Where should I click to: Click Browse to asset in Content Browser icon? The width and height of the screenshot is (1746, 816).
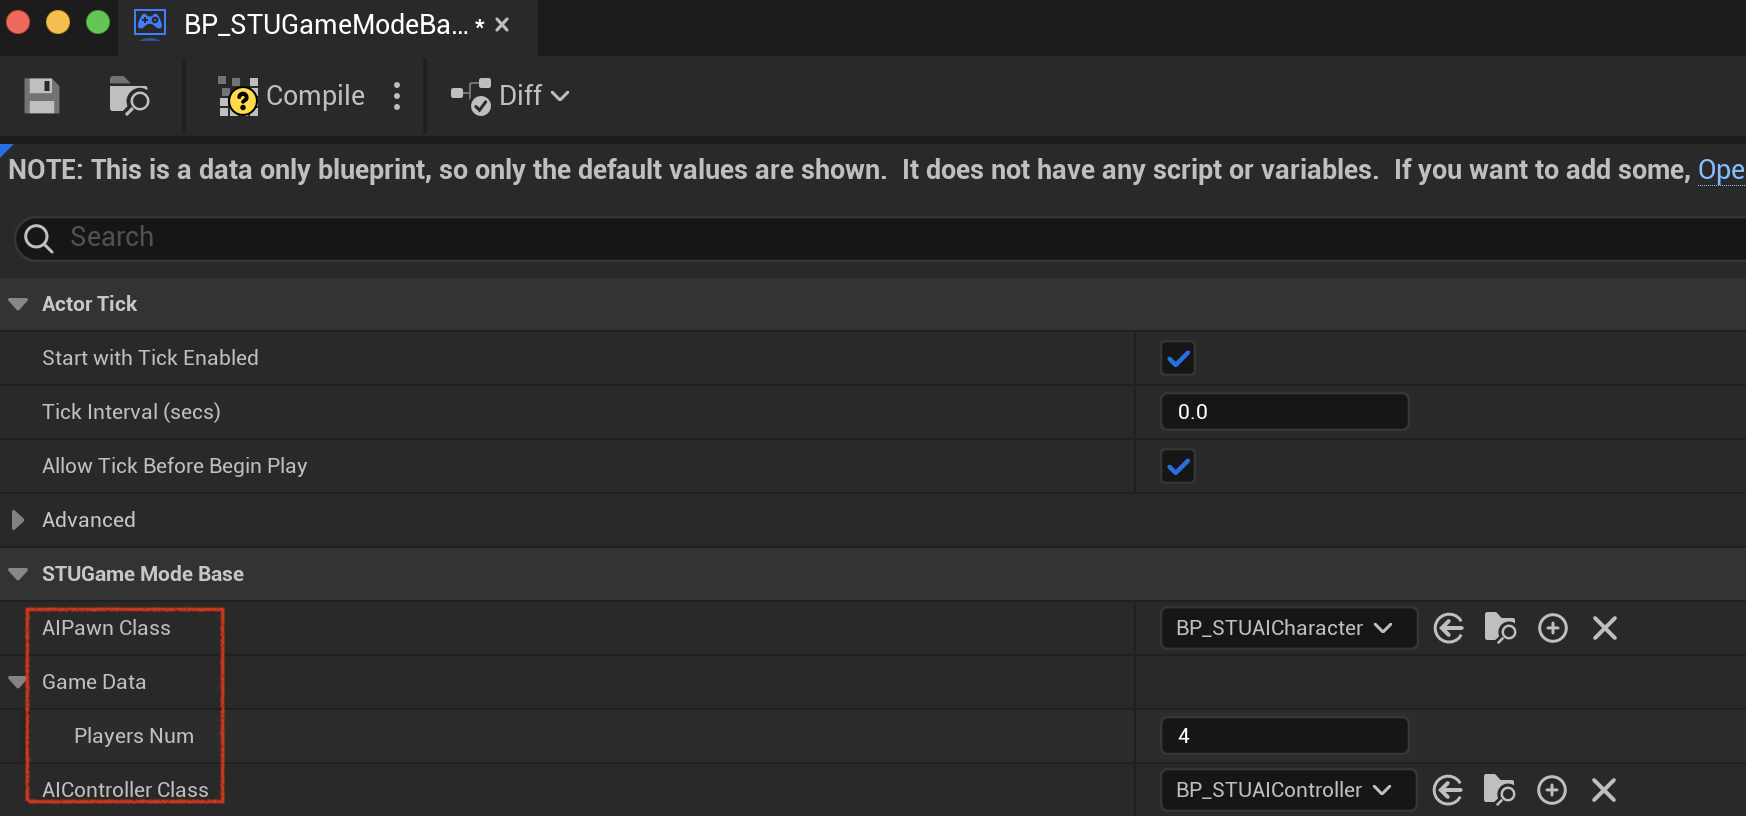click(129, 96)
